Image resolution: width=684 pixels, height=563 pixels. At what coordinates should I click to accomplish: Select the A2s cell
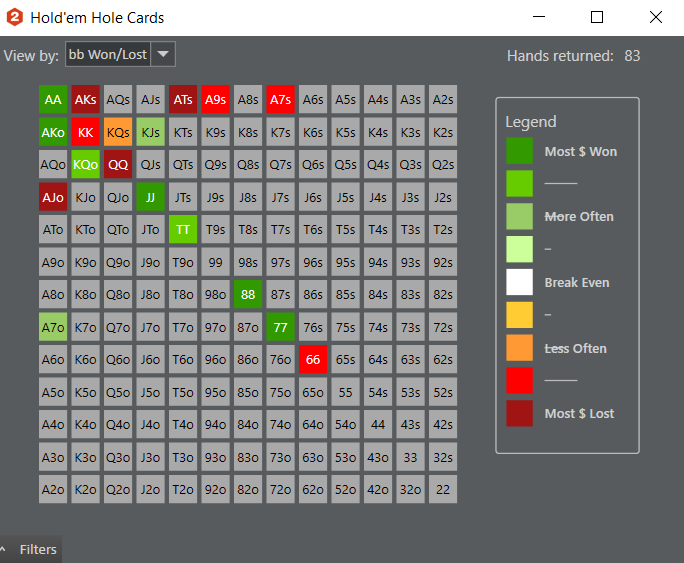443,100
